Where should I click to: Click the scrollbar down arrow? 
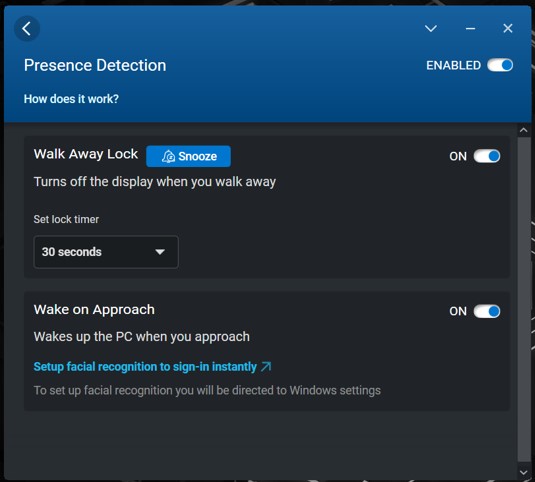[523, 472]
